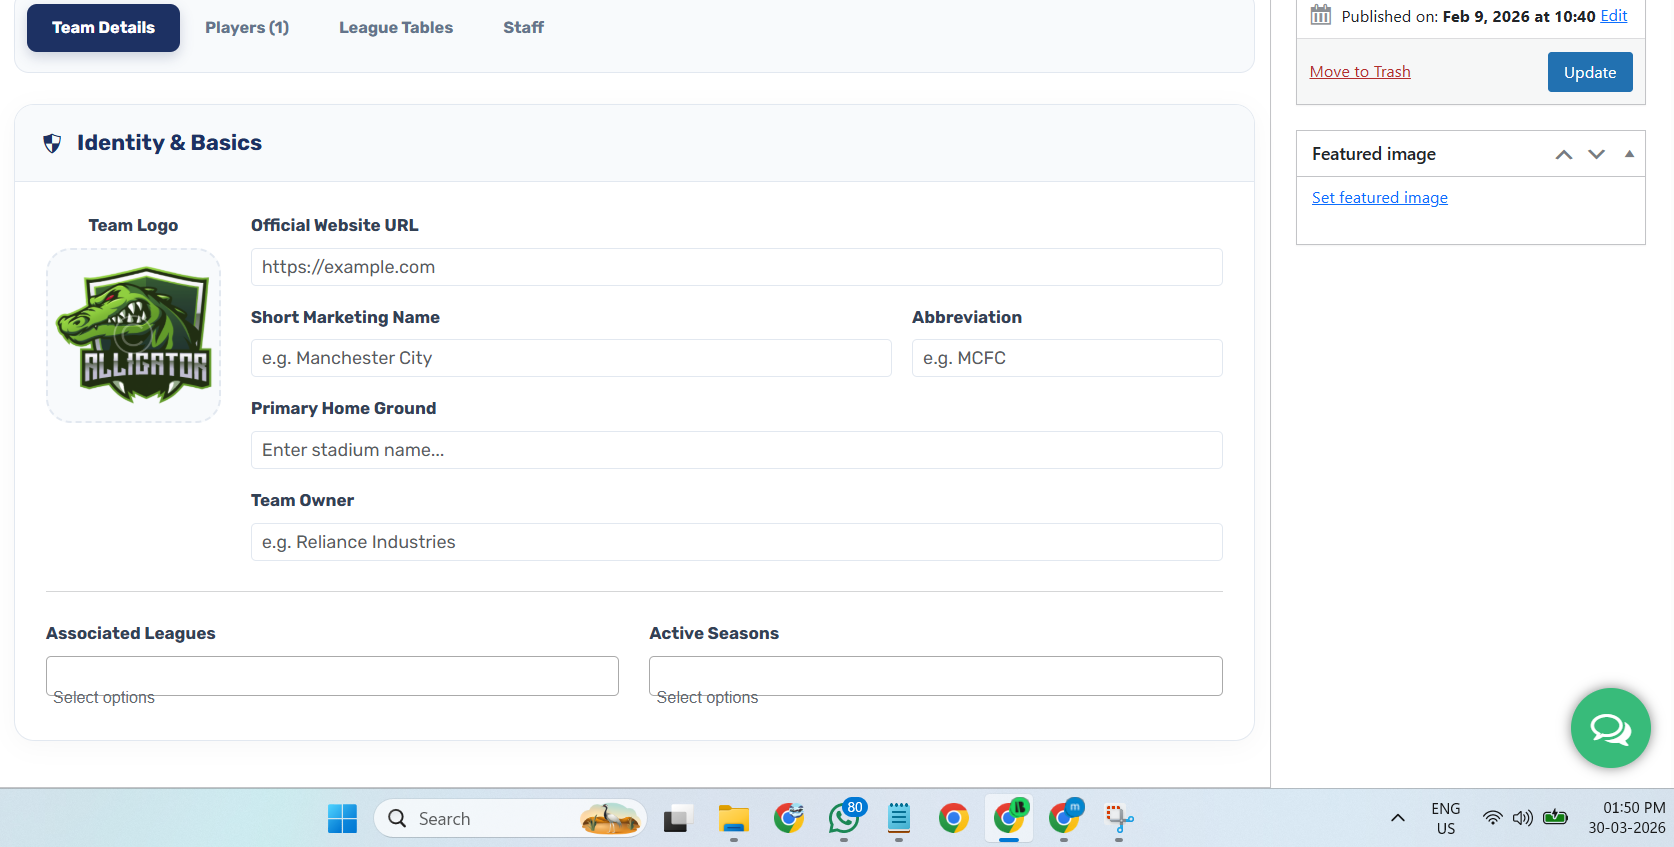
Task: Click Set featured image link
Action: (x=1379, y=198)
